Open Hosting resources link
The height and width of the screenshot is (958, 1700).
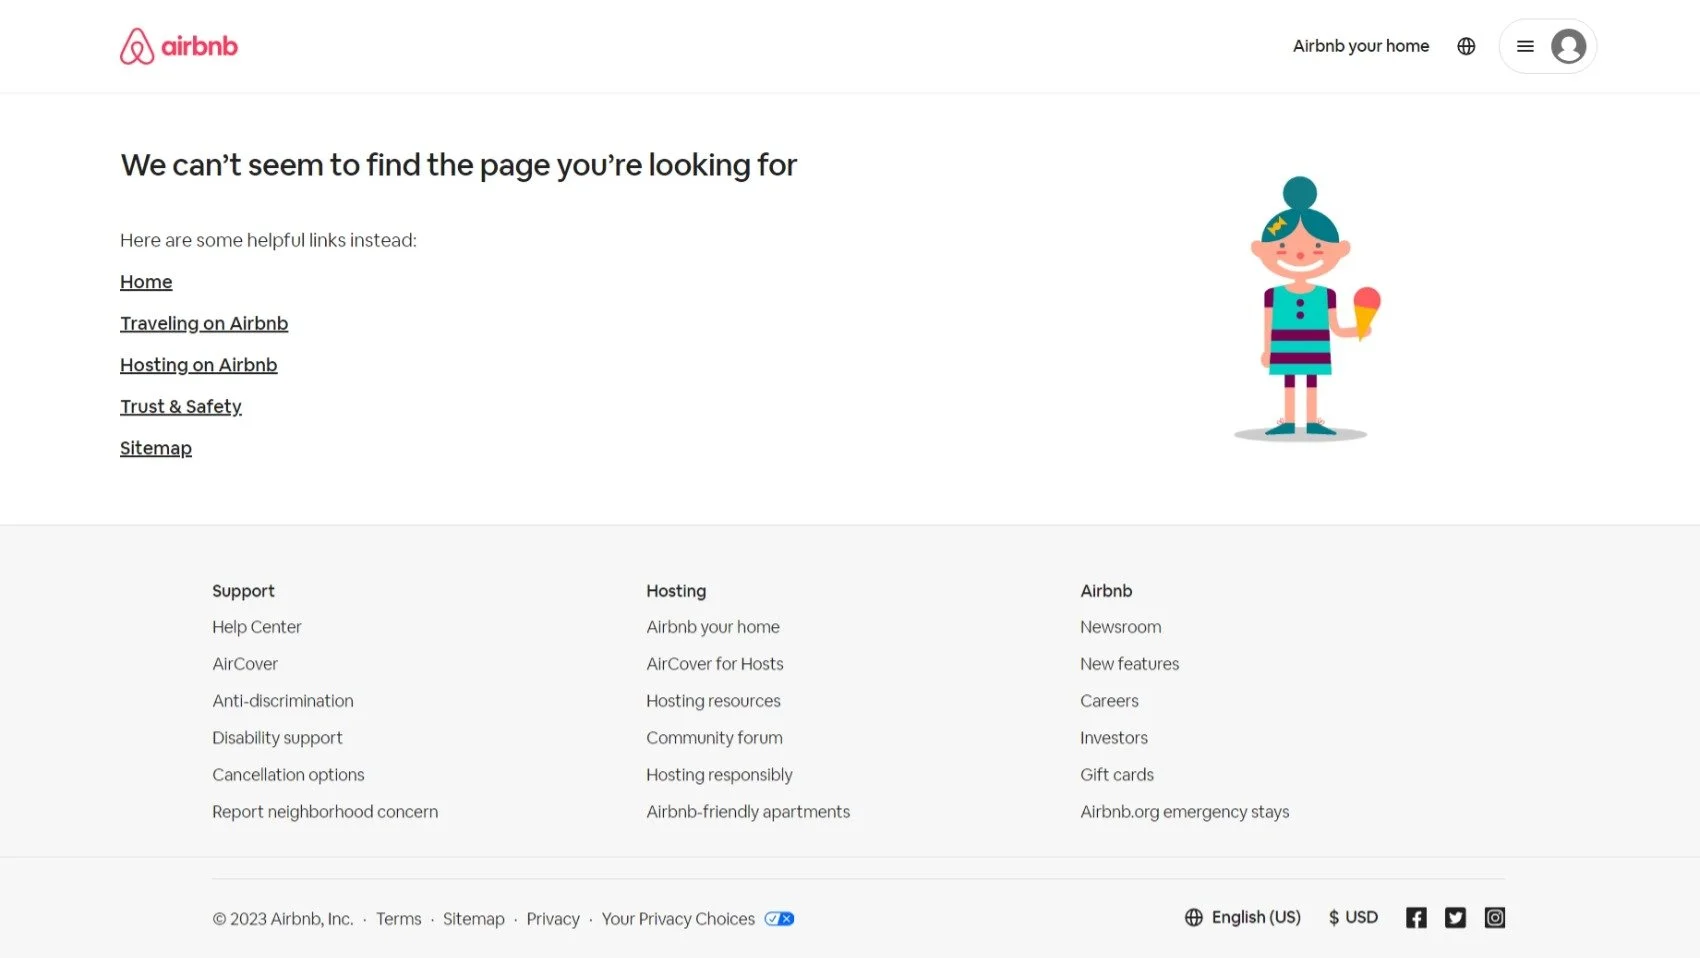[x=713, y=701]
